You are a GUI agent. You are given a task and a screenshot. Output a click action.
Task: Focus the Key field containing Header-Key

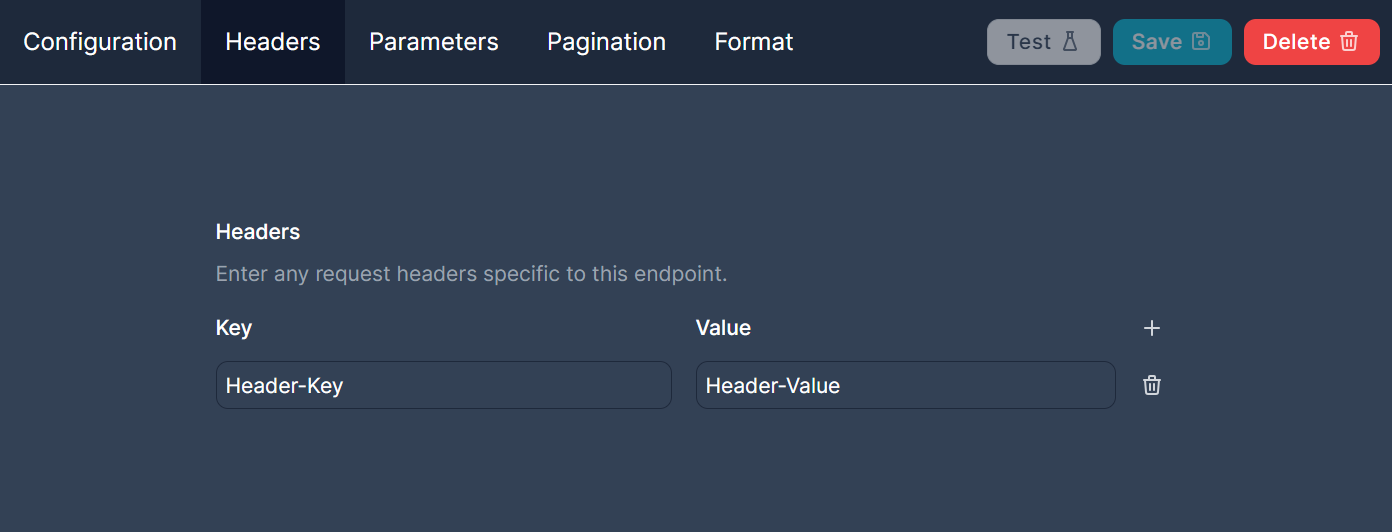pos(443,385)
